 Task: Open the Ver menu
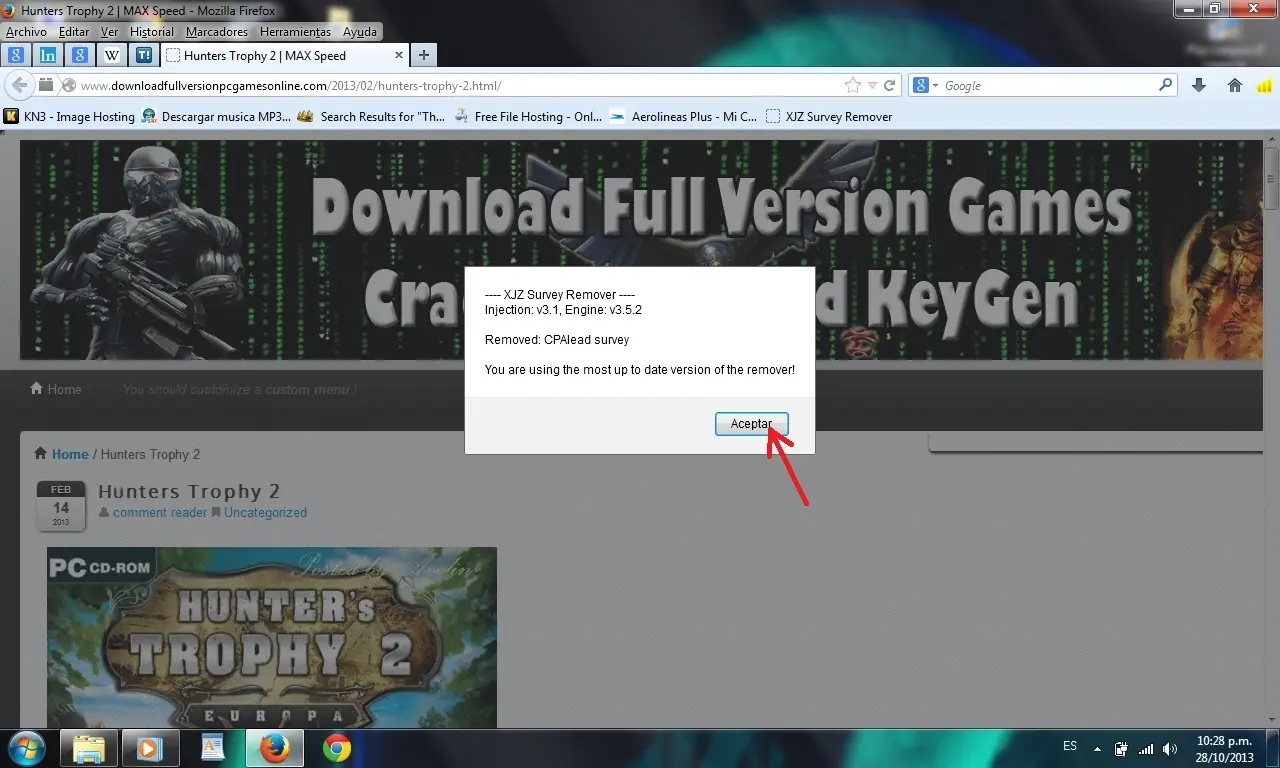click(x=110, y=32)
